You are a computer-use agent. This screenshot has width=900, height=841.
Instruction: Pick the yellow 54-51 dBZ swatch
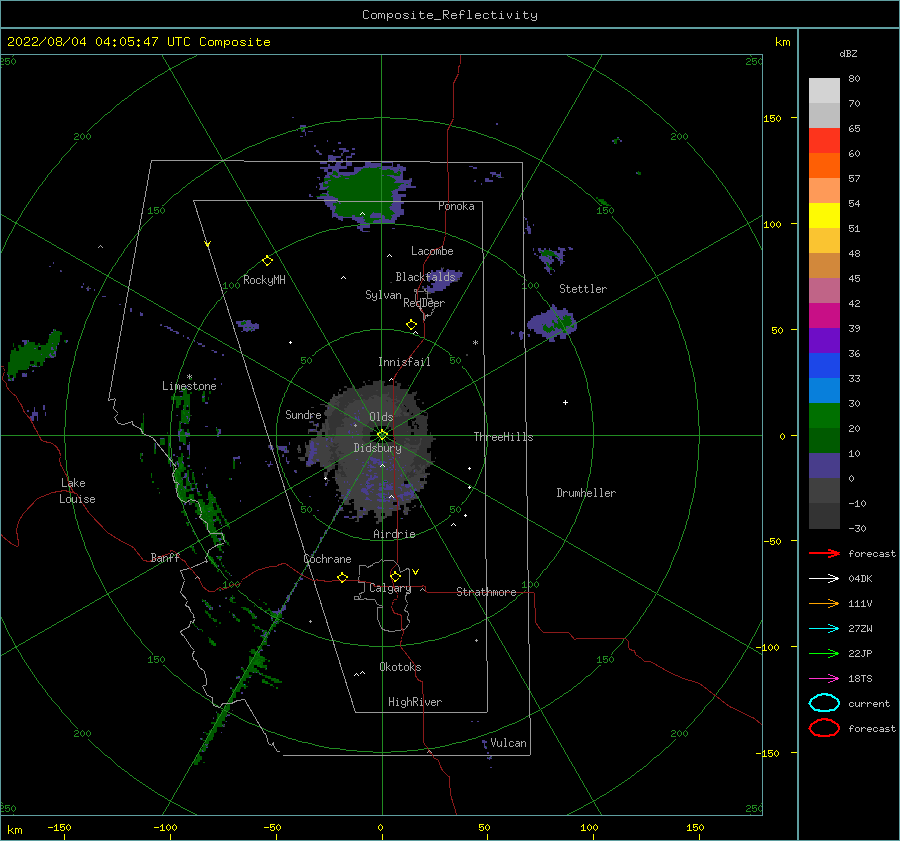pos(824,215)
